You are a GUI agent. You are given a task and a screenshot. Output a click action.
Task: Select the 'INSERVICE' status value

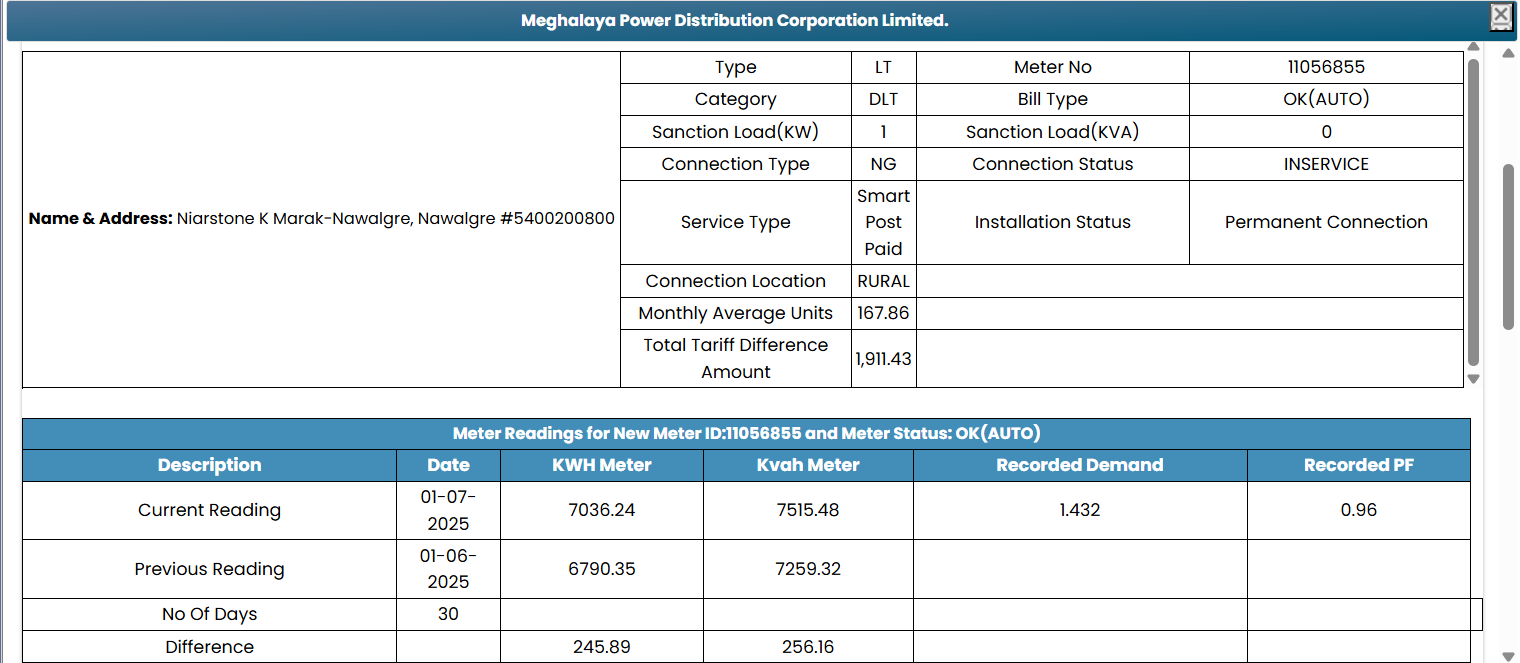(x=1326, y=165)
